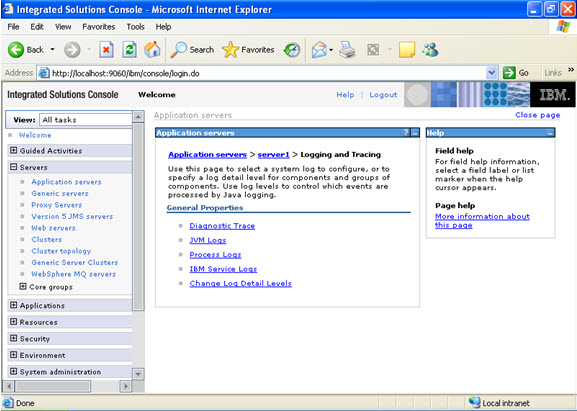Screen dimensions: 577x411
Task: Click the IBM logo
Action: (553, 95)
